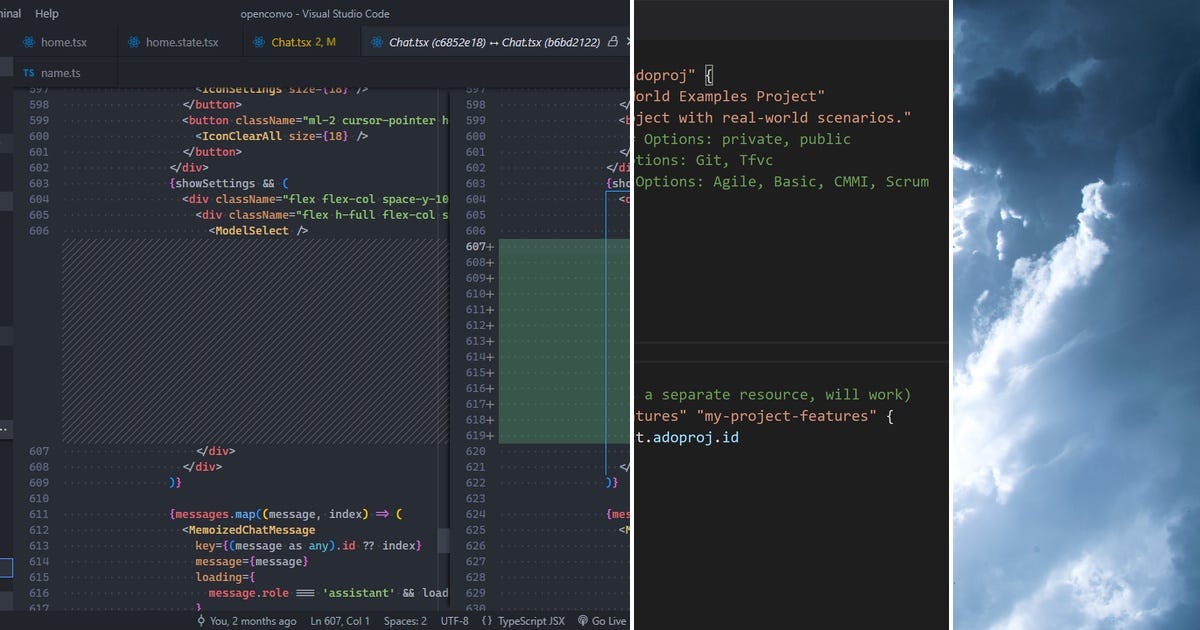The image size is (1200, 630).
Task: Open the name.ts editor tab
Action: (x=60, y=72)
